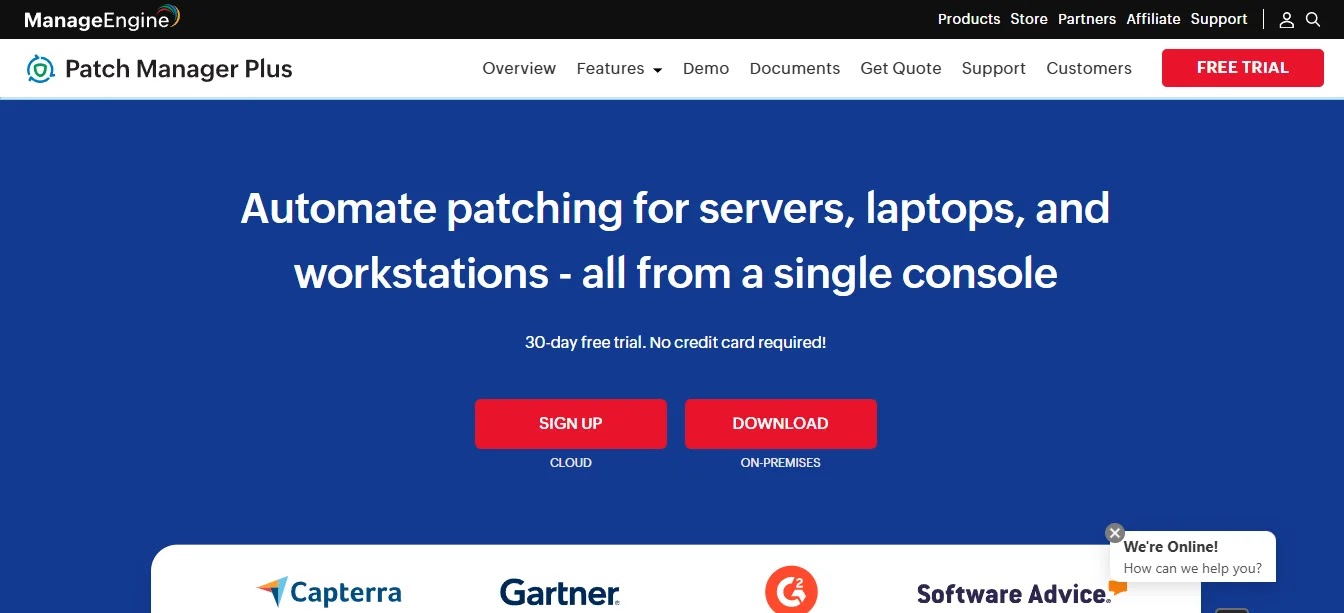Image resolution: width=1344 pixels, height=613 pixels.
Task: Open the "How can we help you?" chat
Action: (1193, 568)
